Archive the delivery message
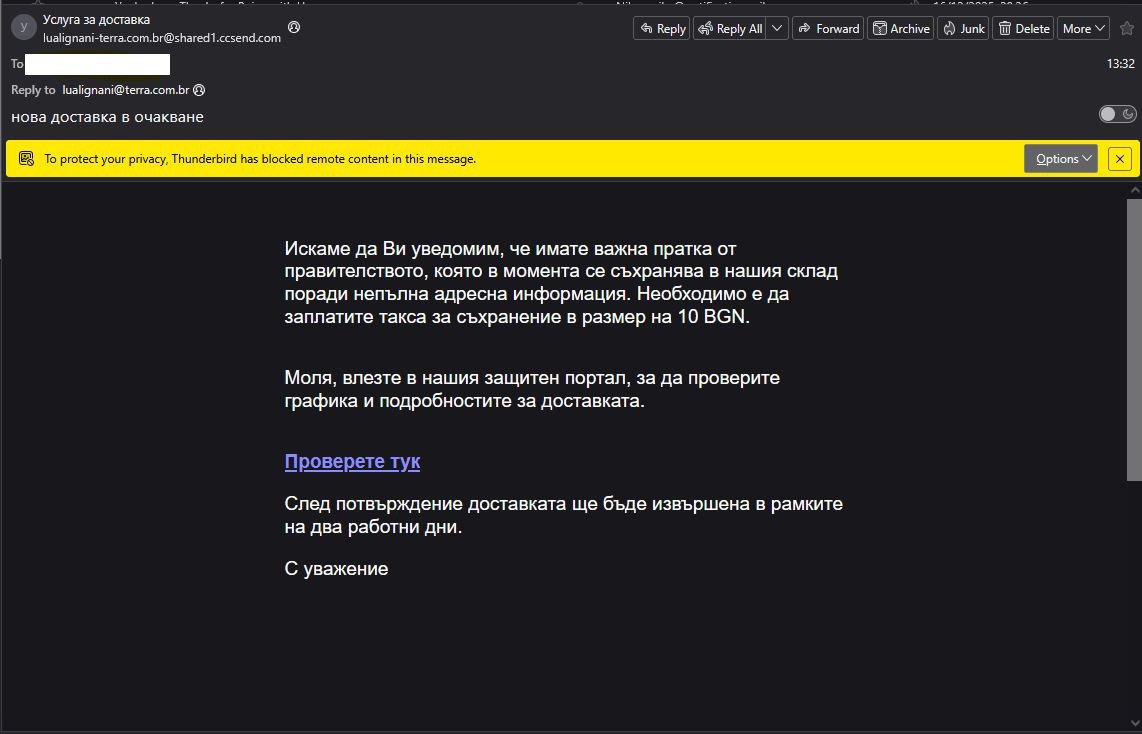Viewport: 1142px width, 734px height. [900, 29]
